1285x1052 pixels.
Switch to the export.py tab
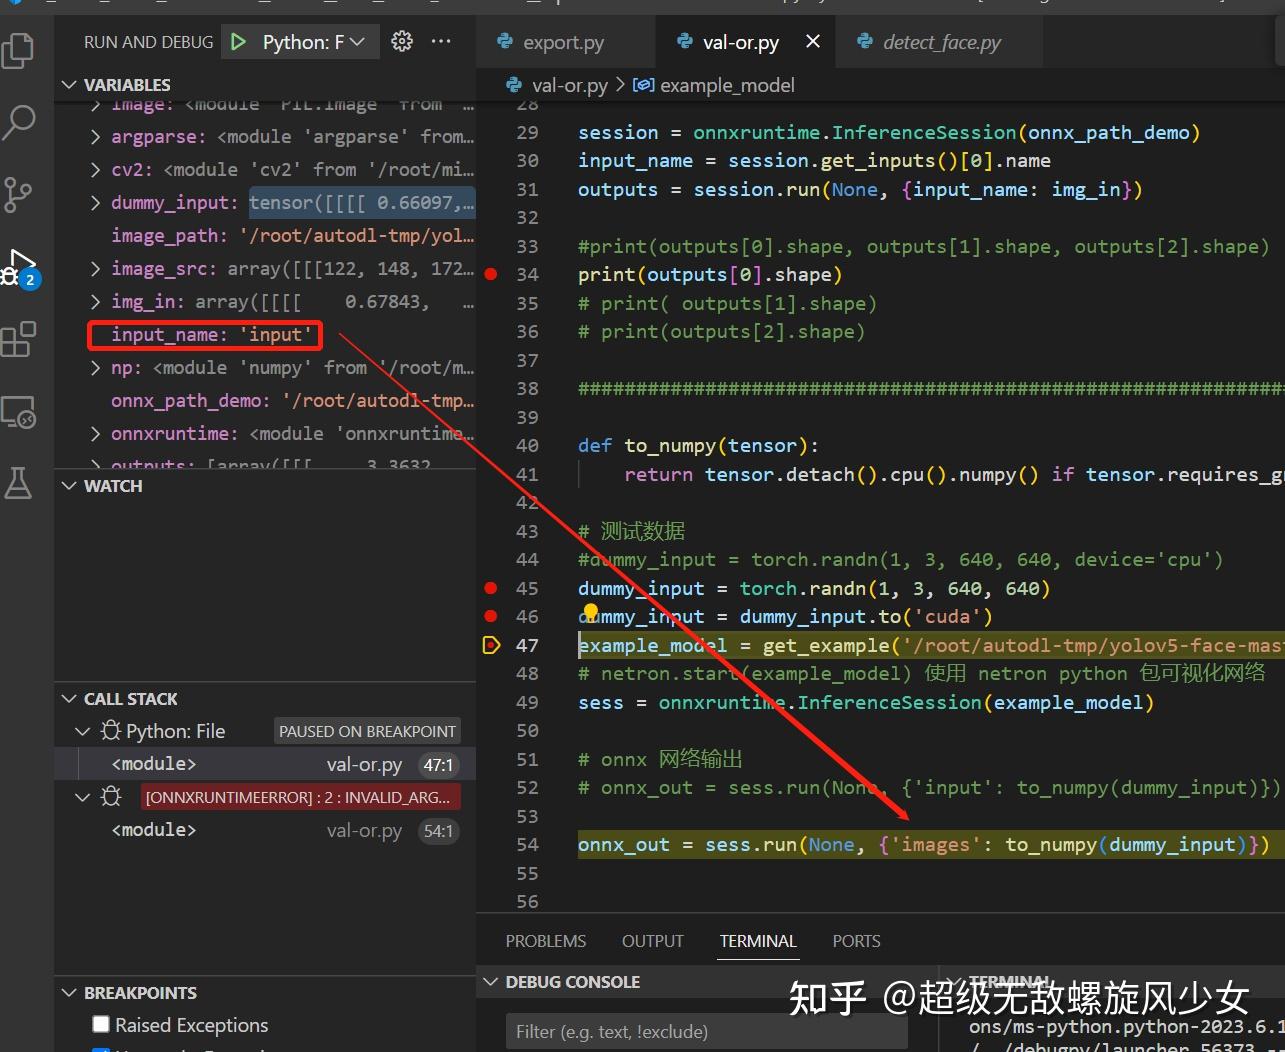pos(565,42)
